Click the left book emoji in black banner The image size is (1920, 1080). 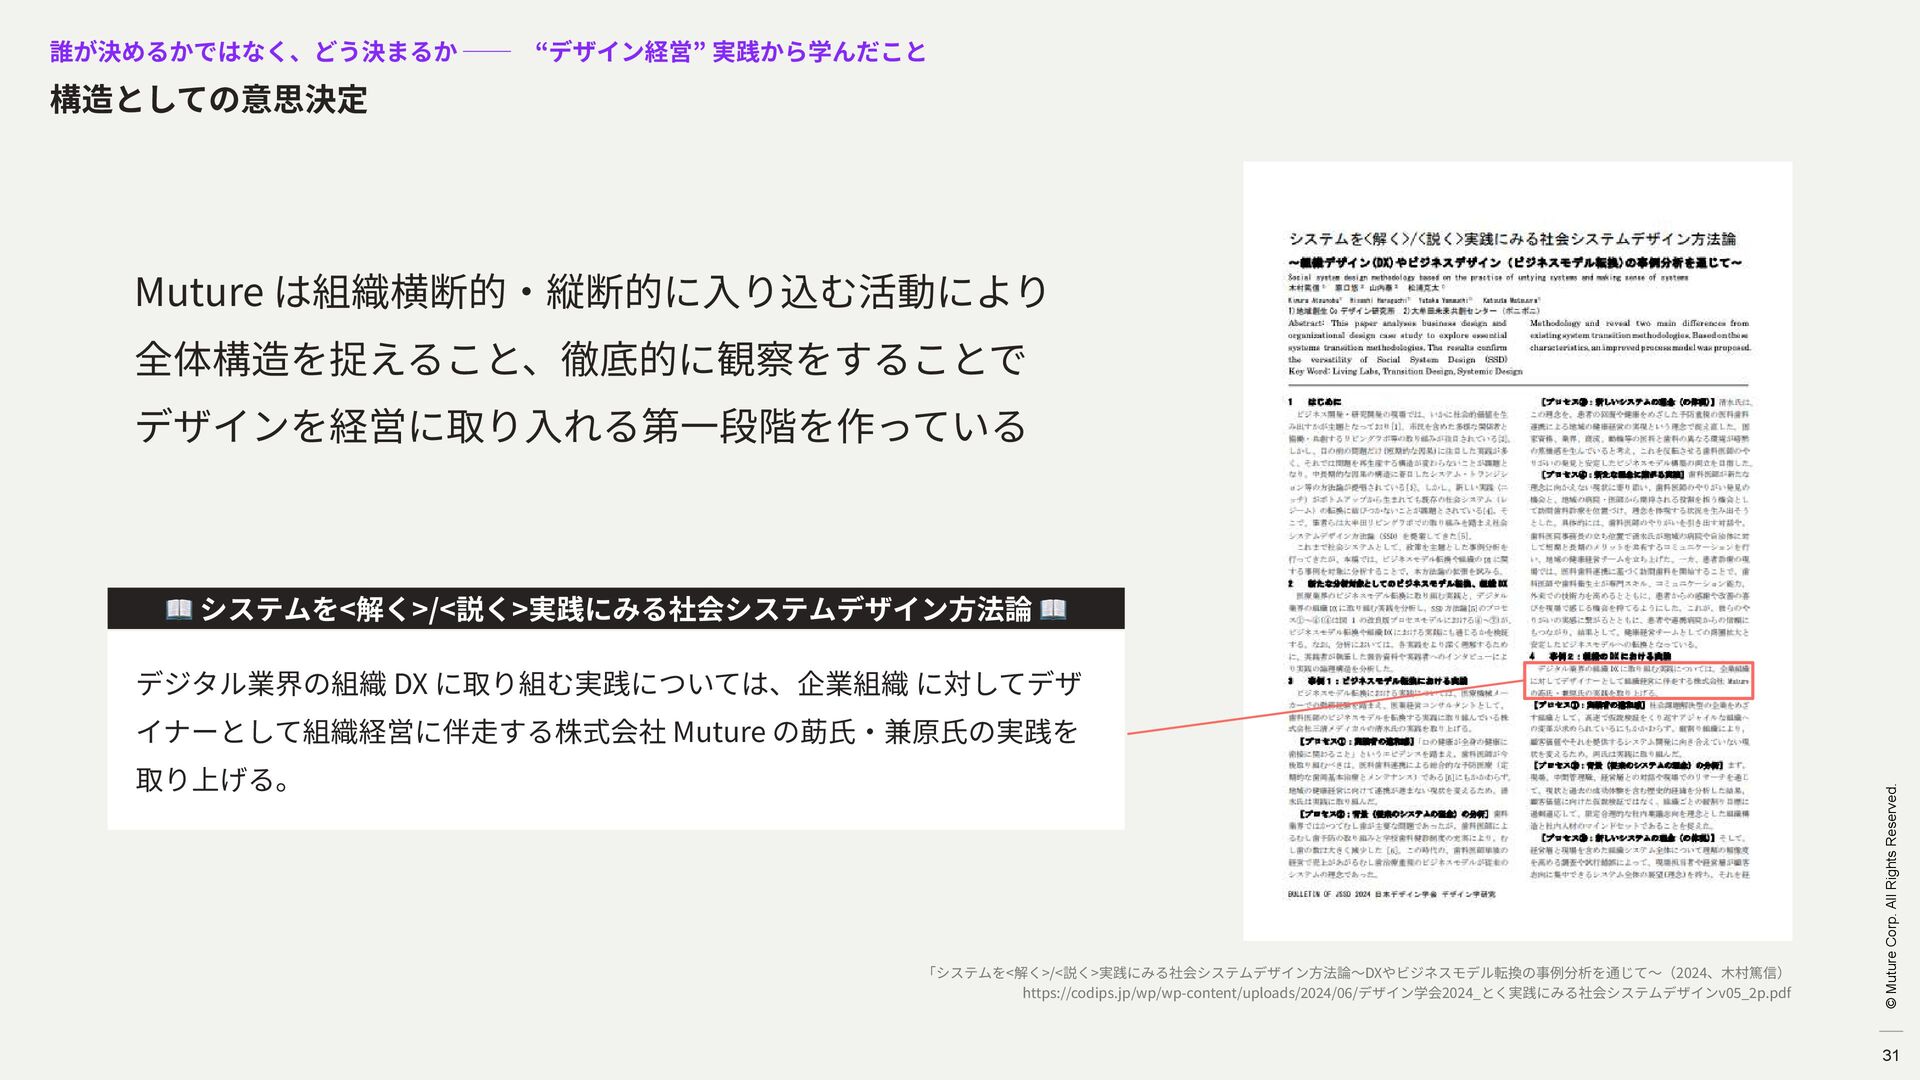pos(179,609)
